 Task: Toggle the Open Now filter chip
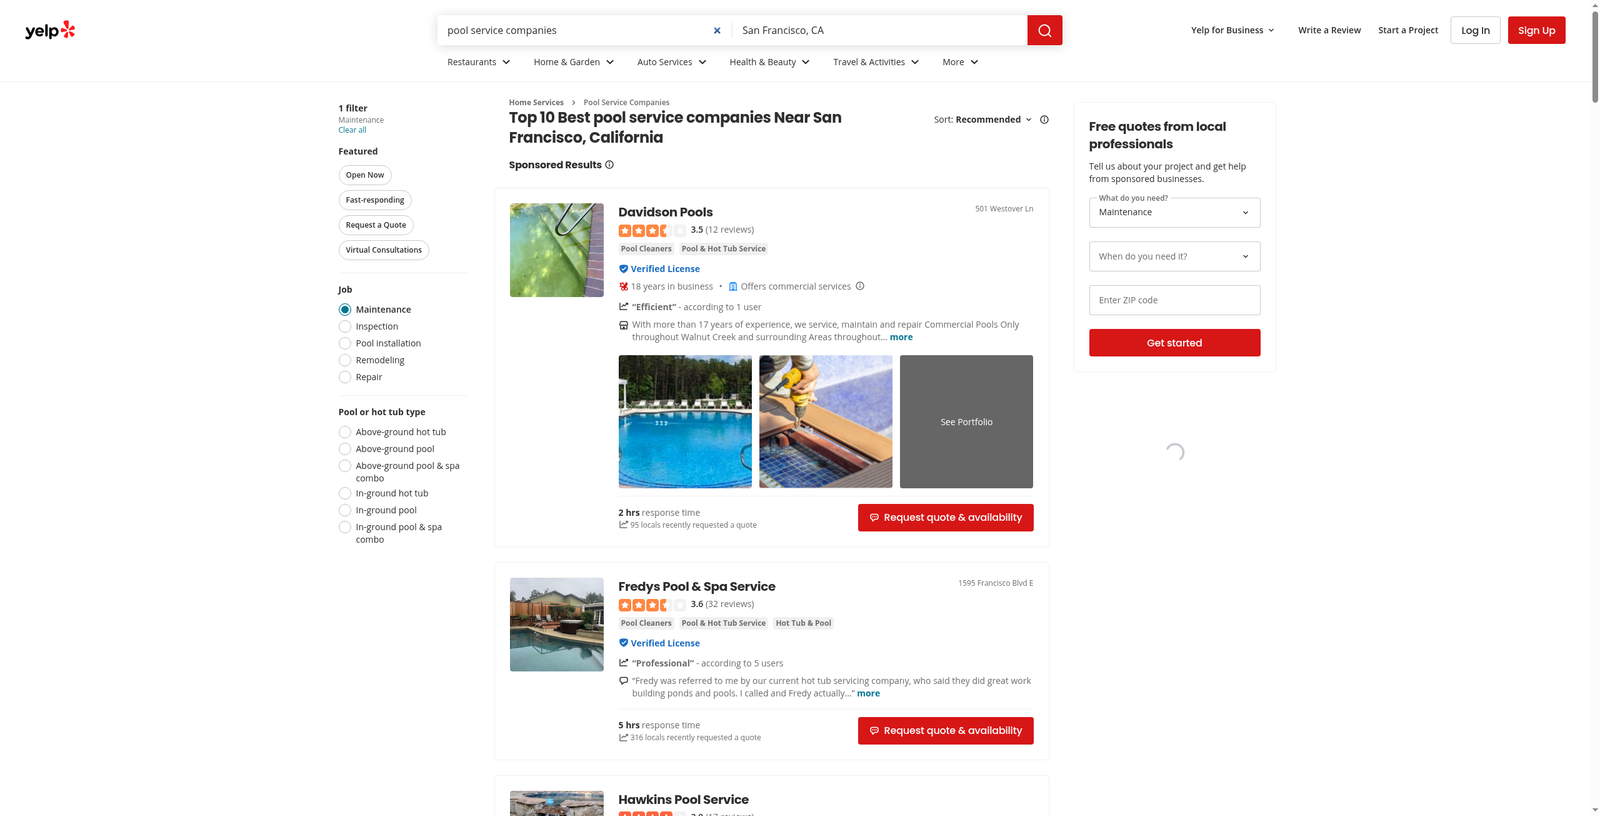(x=365, y=175)
